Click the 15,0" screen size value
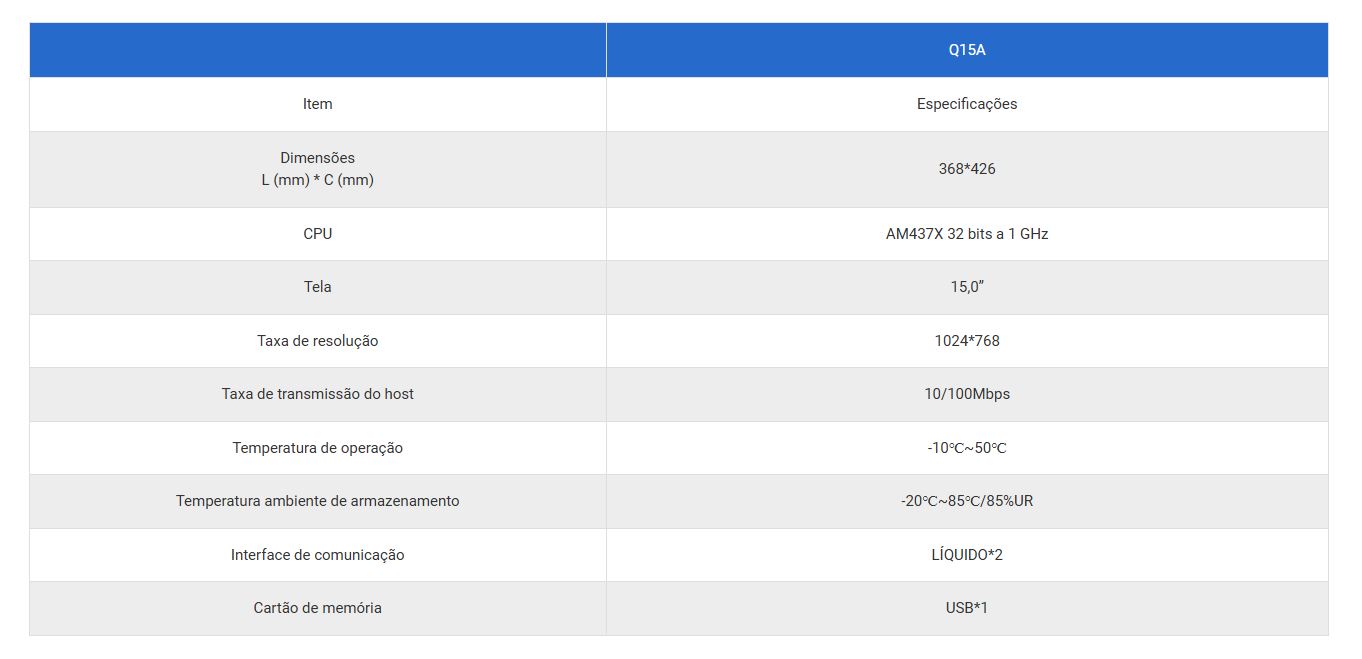The width and height of the screenshot is (1362, 659). pyautogui.click(x=966, y=287)
